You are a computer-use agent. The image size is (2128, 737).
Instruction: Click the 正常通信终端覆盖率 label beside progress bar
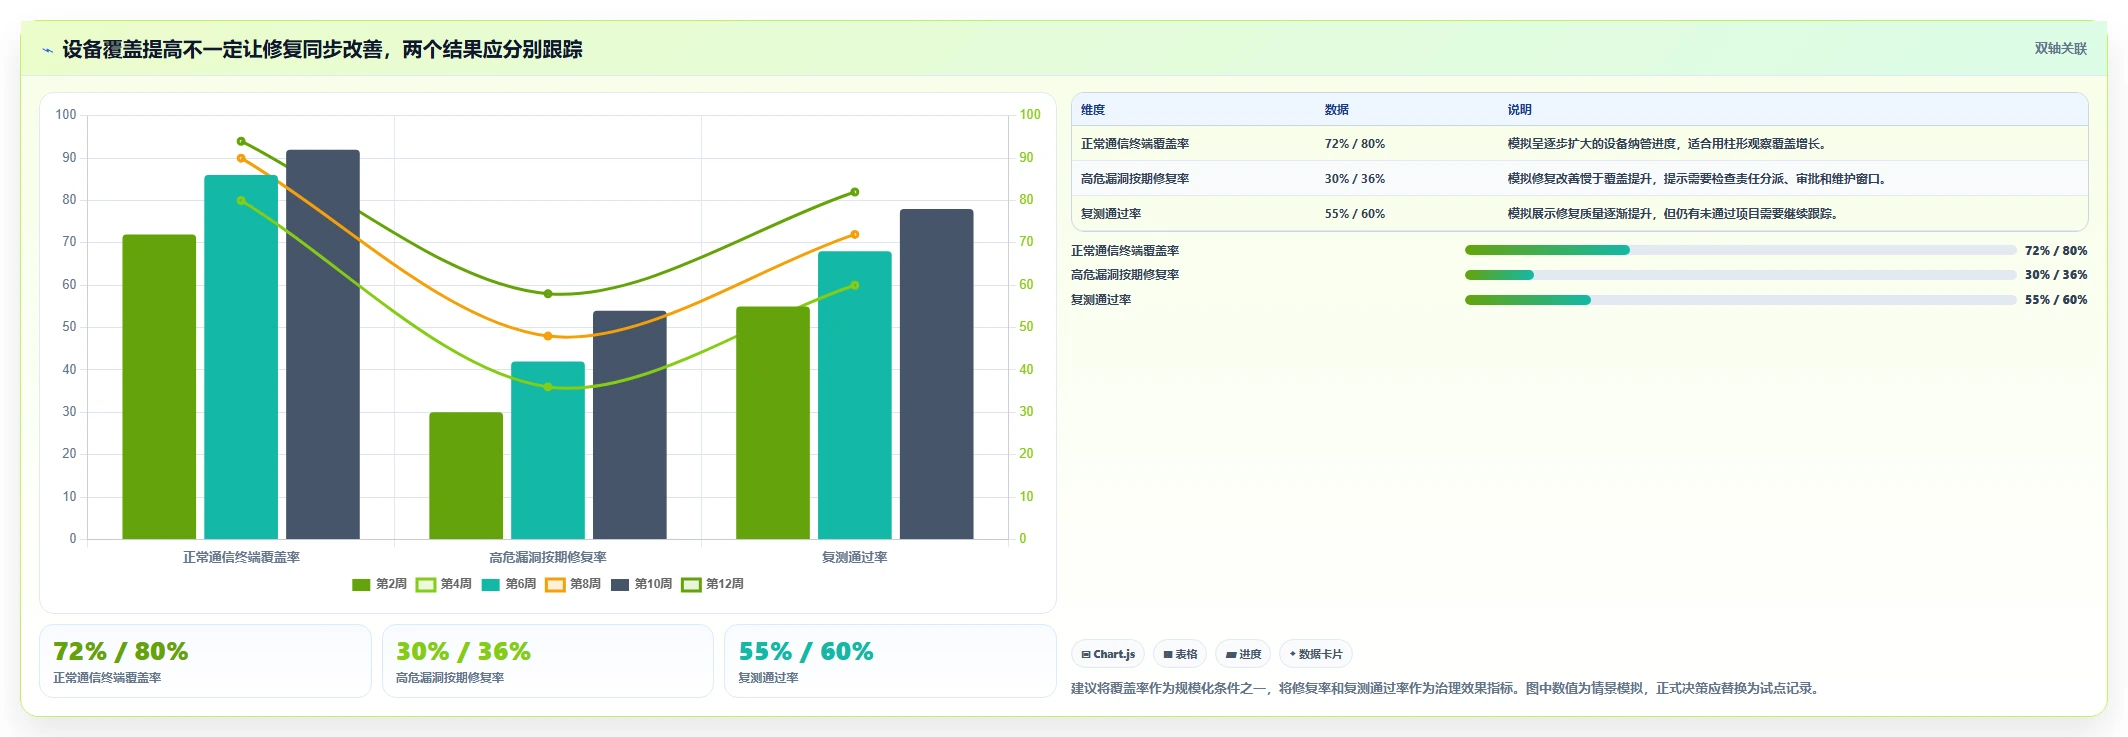pos(1125,251)
